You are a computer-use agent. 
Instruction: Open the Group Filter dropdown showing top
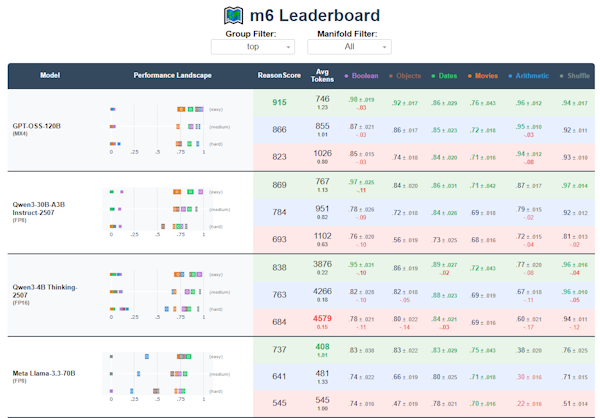[253, 47]
